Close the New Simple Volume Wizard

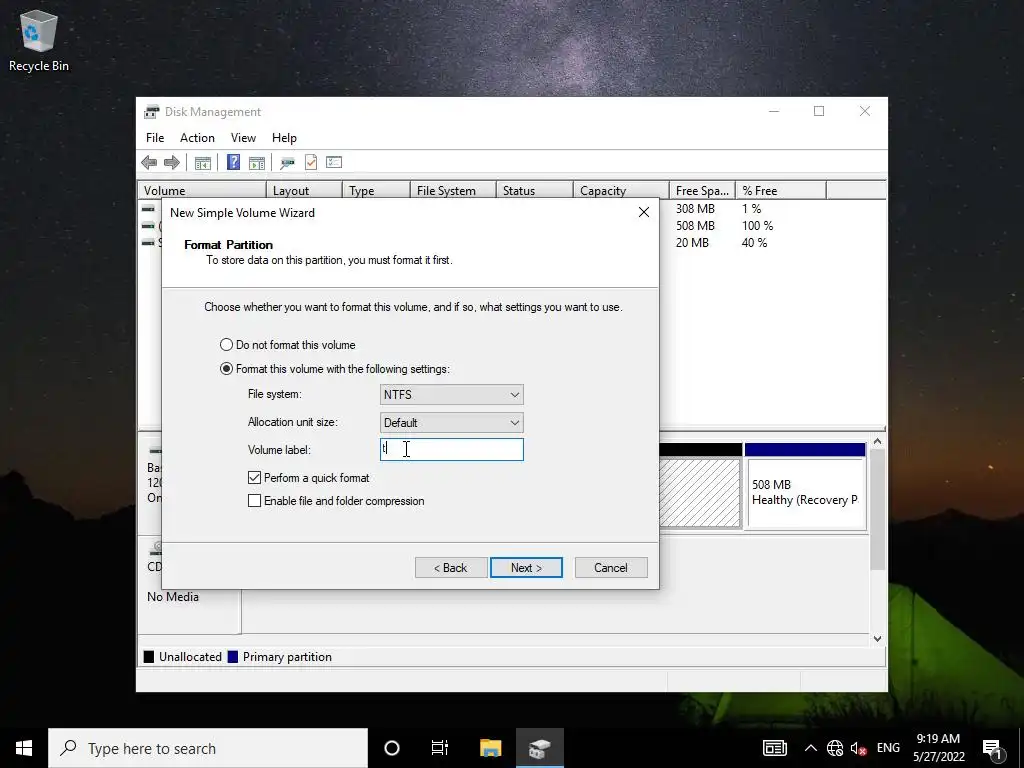643,212
